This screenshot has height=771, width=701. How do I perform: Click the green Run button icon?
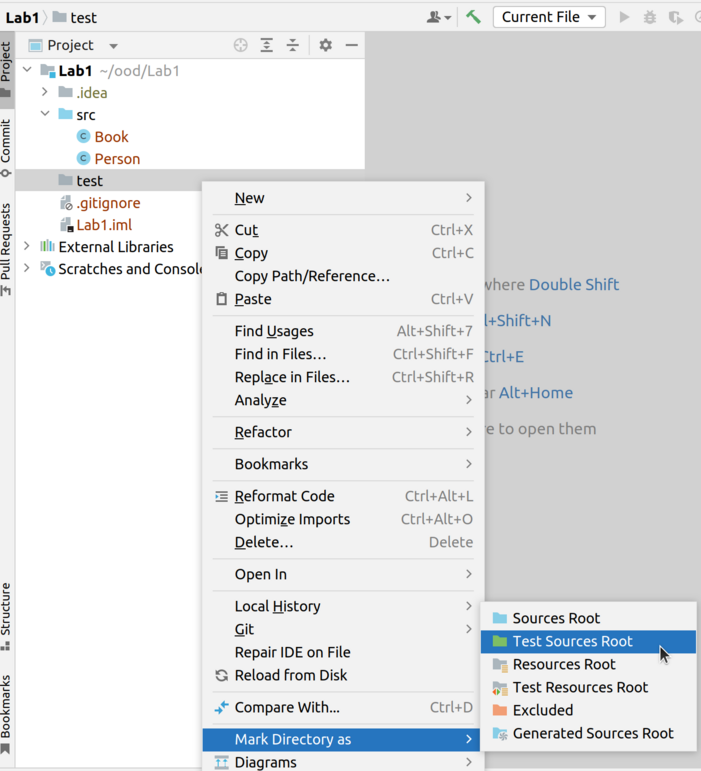(x=624, y=17)
